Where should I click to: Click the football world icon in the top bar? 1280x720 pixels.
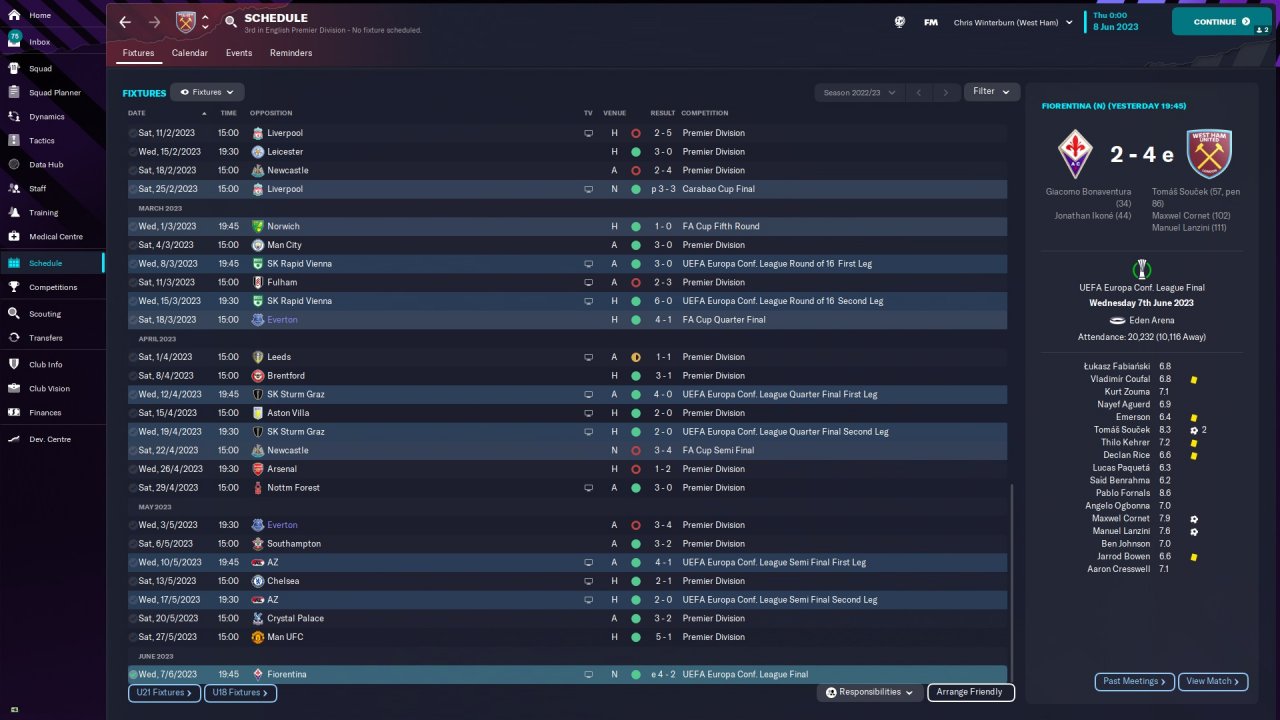[900, 22]
